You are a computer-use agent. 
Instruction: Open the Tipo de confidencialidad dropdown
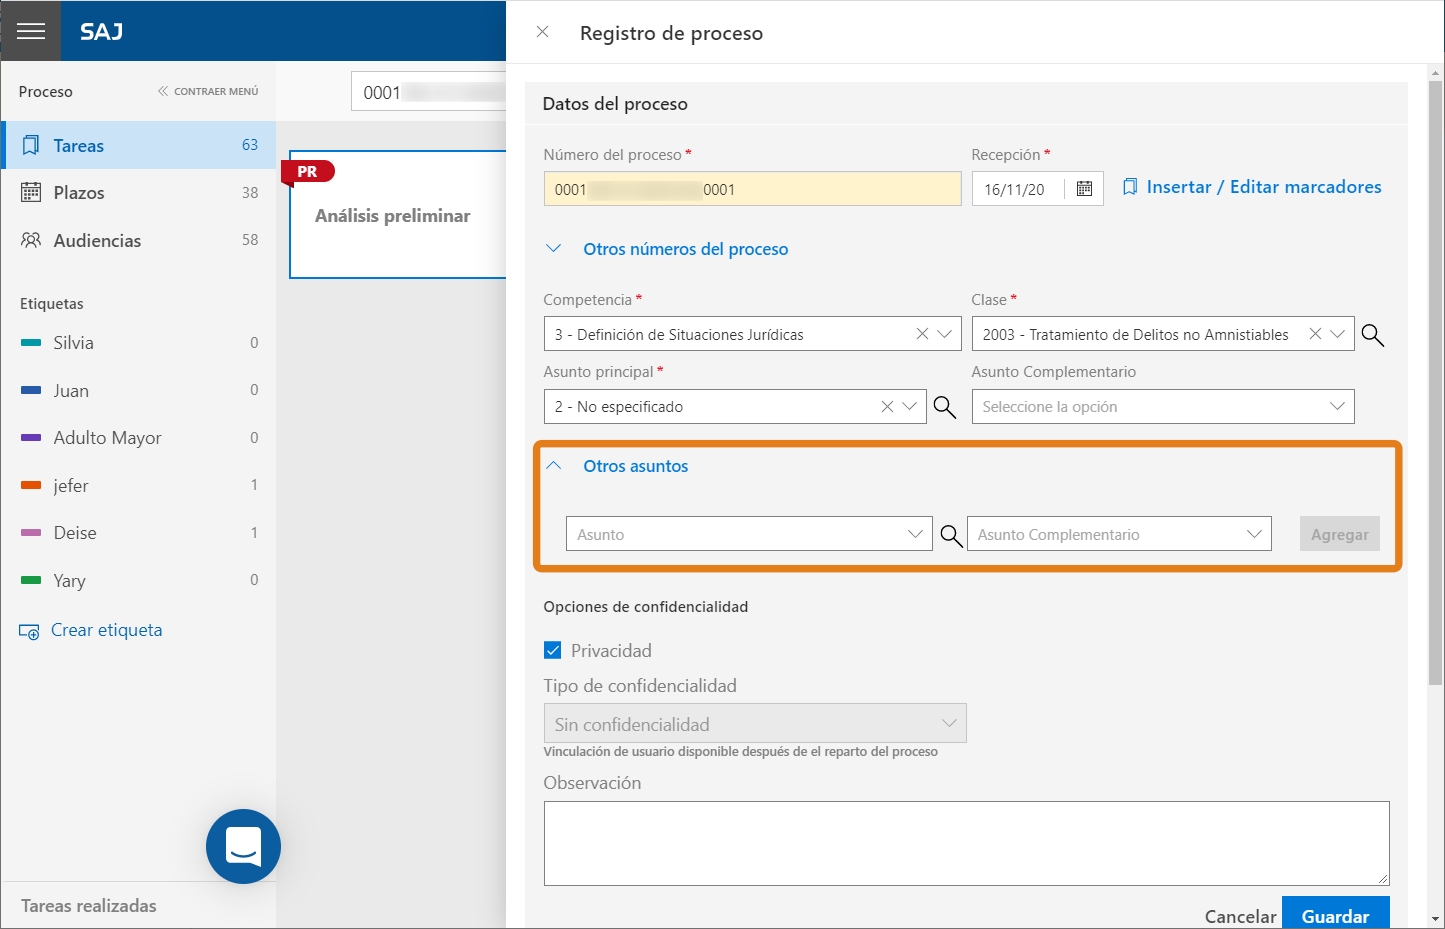(755, 724)
